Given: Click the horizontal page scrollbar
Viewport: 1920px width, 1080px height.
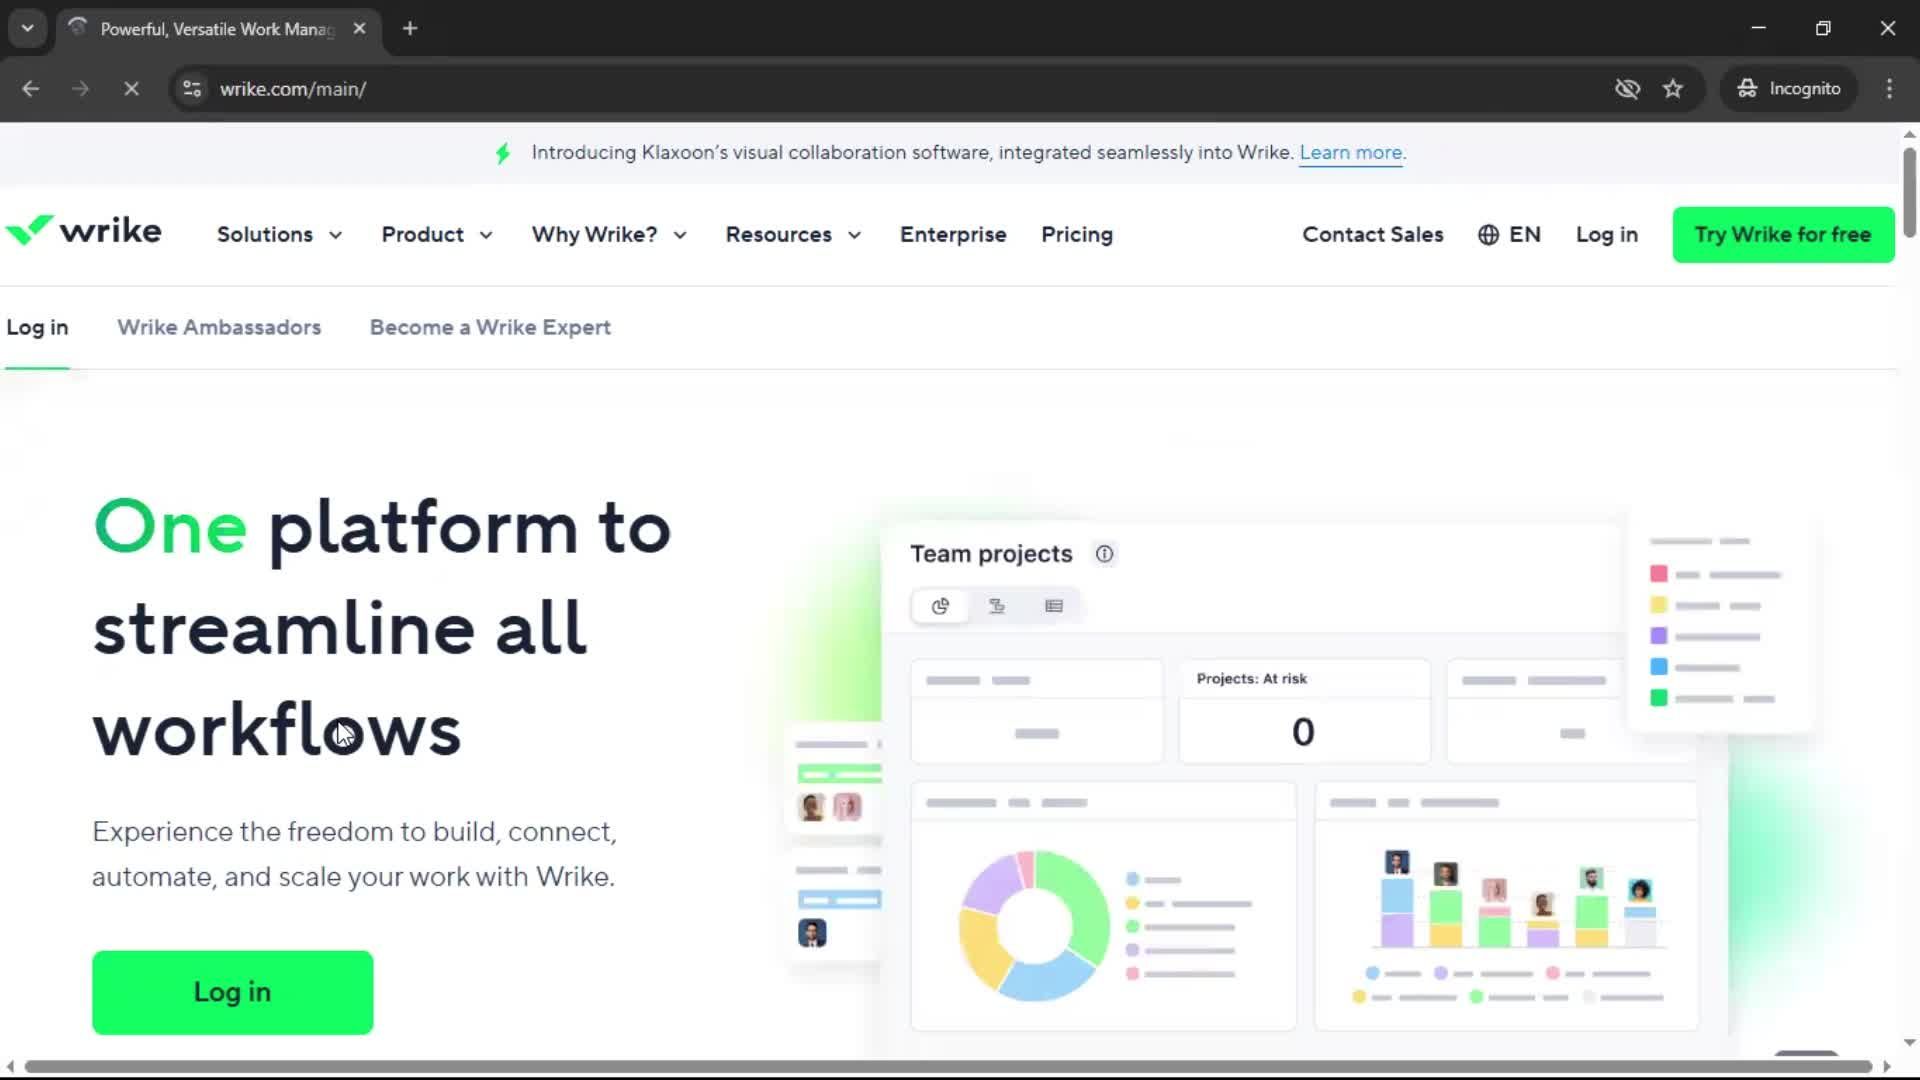Looking at the screenshot, I should point(948,1066).
